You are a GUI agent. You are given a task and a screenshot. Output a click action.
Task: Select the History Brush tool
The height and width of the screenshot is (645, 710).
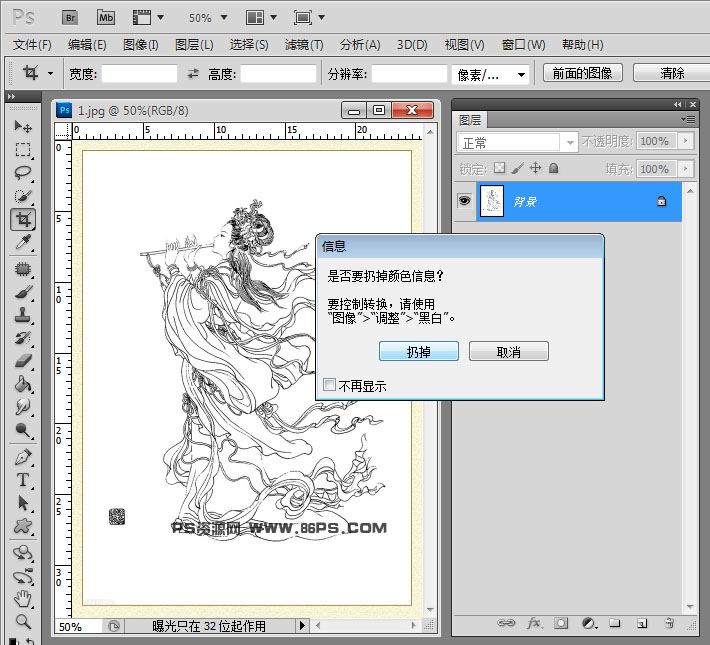point(23,338)
